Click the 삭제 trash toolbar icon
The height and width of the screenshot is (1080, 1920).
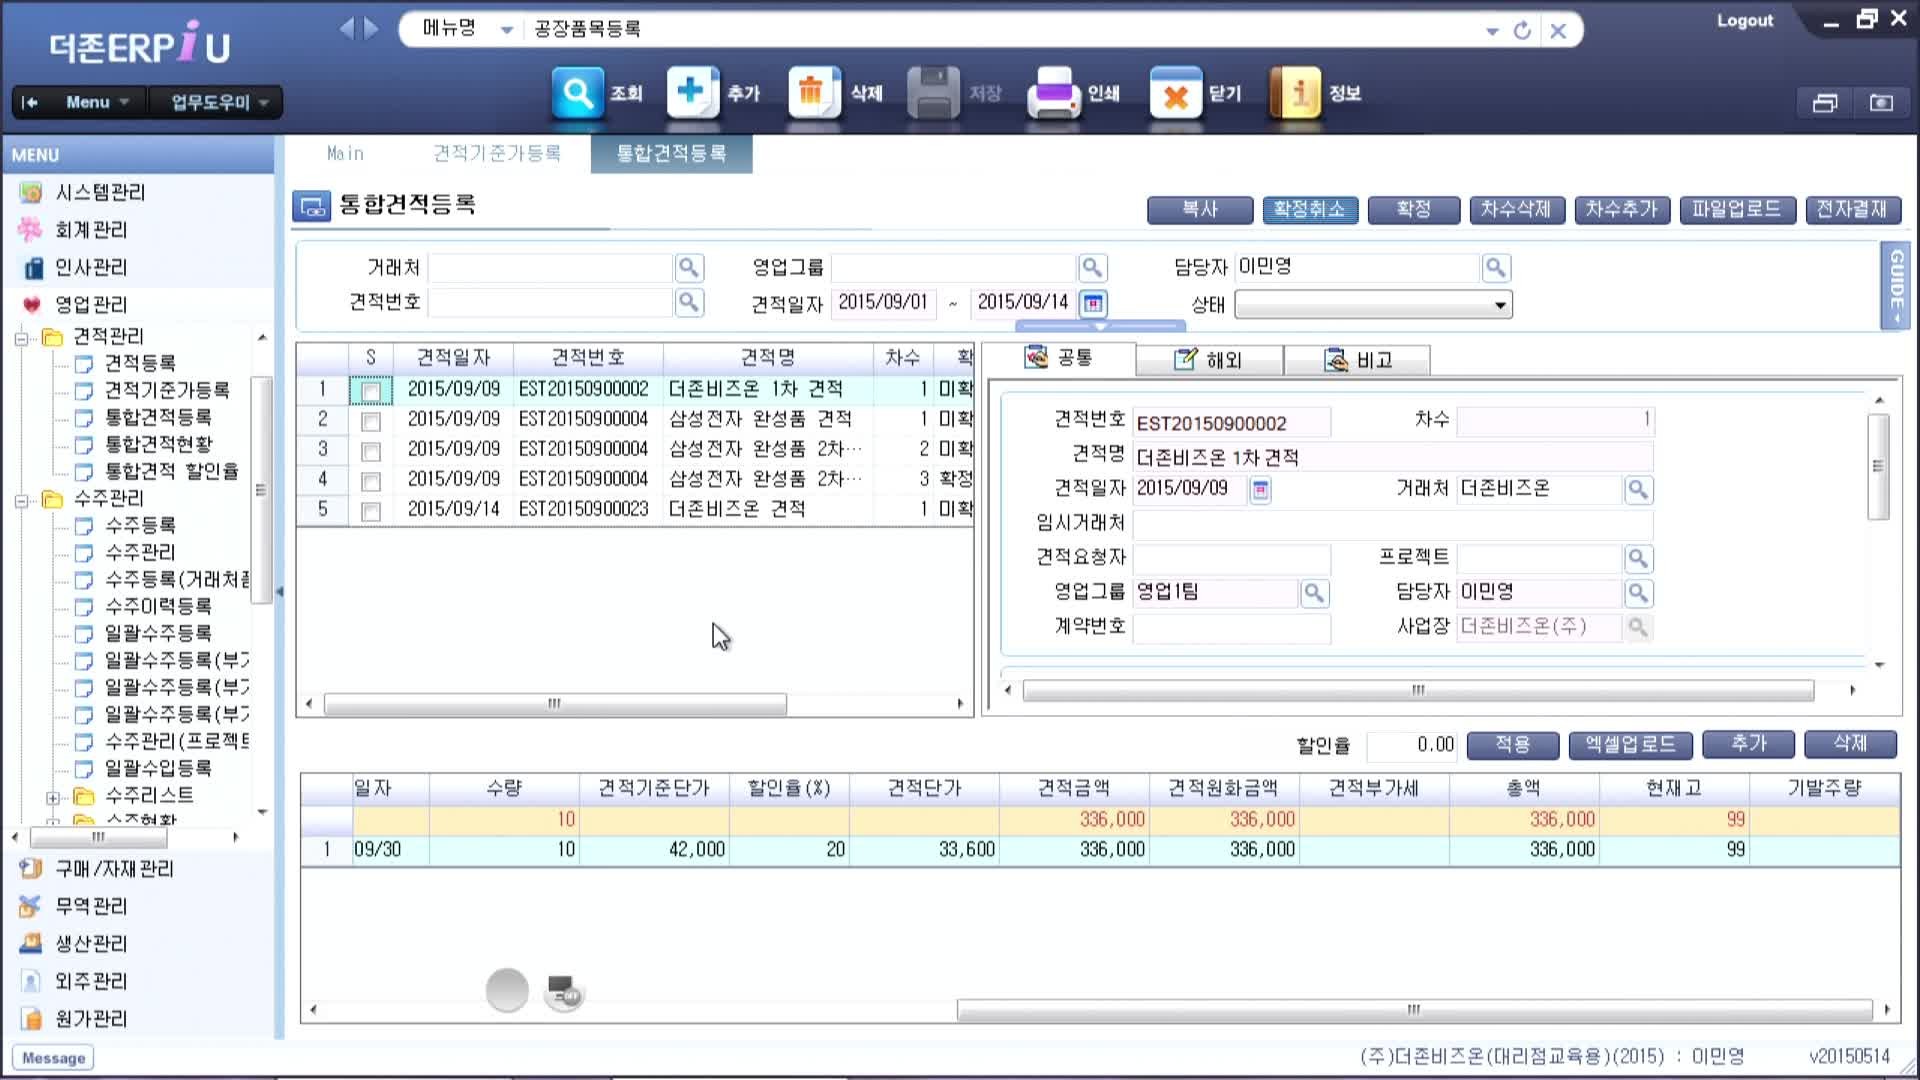(x=813, y=94)
